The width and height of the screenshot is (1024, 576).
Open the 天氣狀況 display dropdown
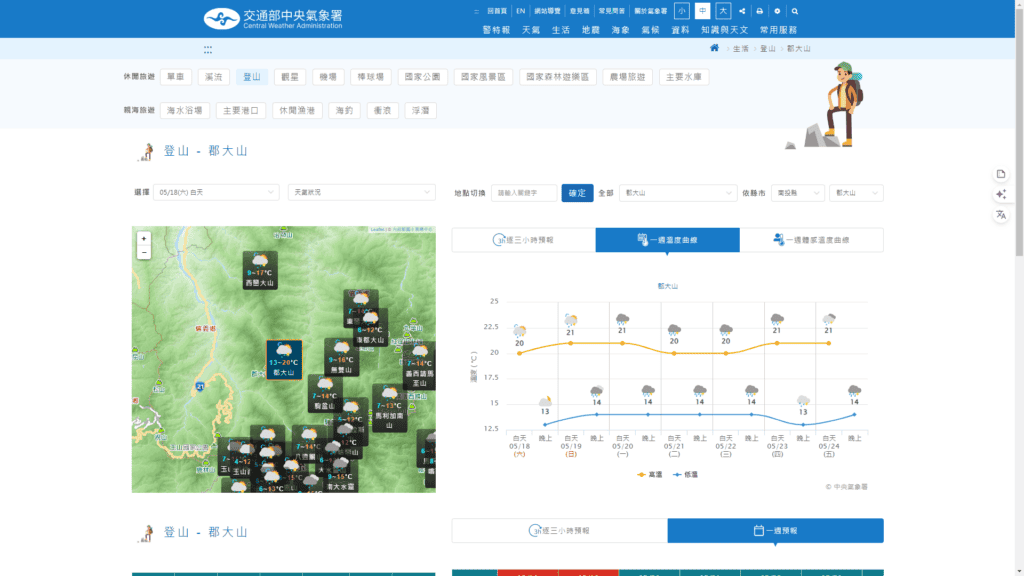[362, 193]
